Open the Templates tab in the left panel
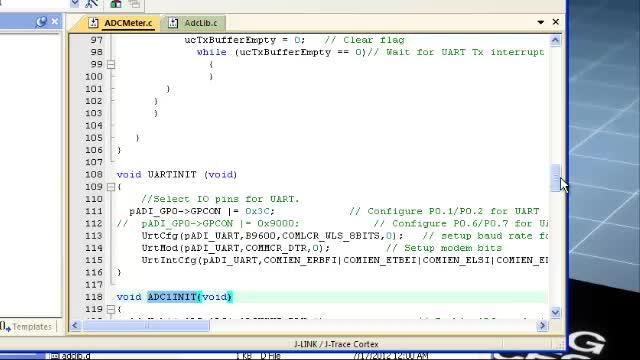Screen dimensions: 640x360 pos(27,327)
